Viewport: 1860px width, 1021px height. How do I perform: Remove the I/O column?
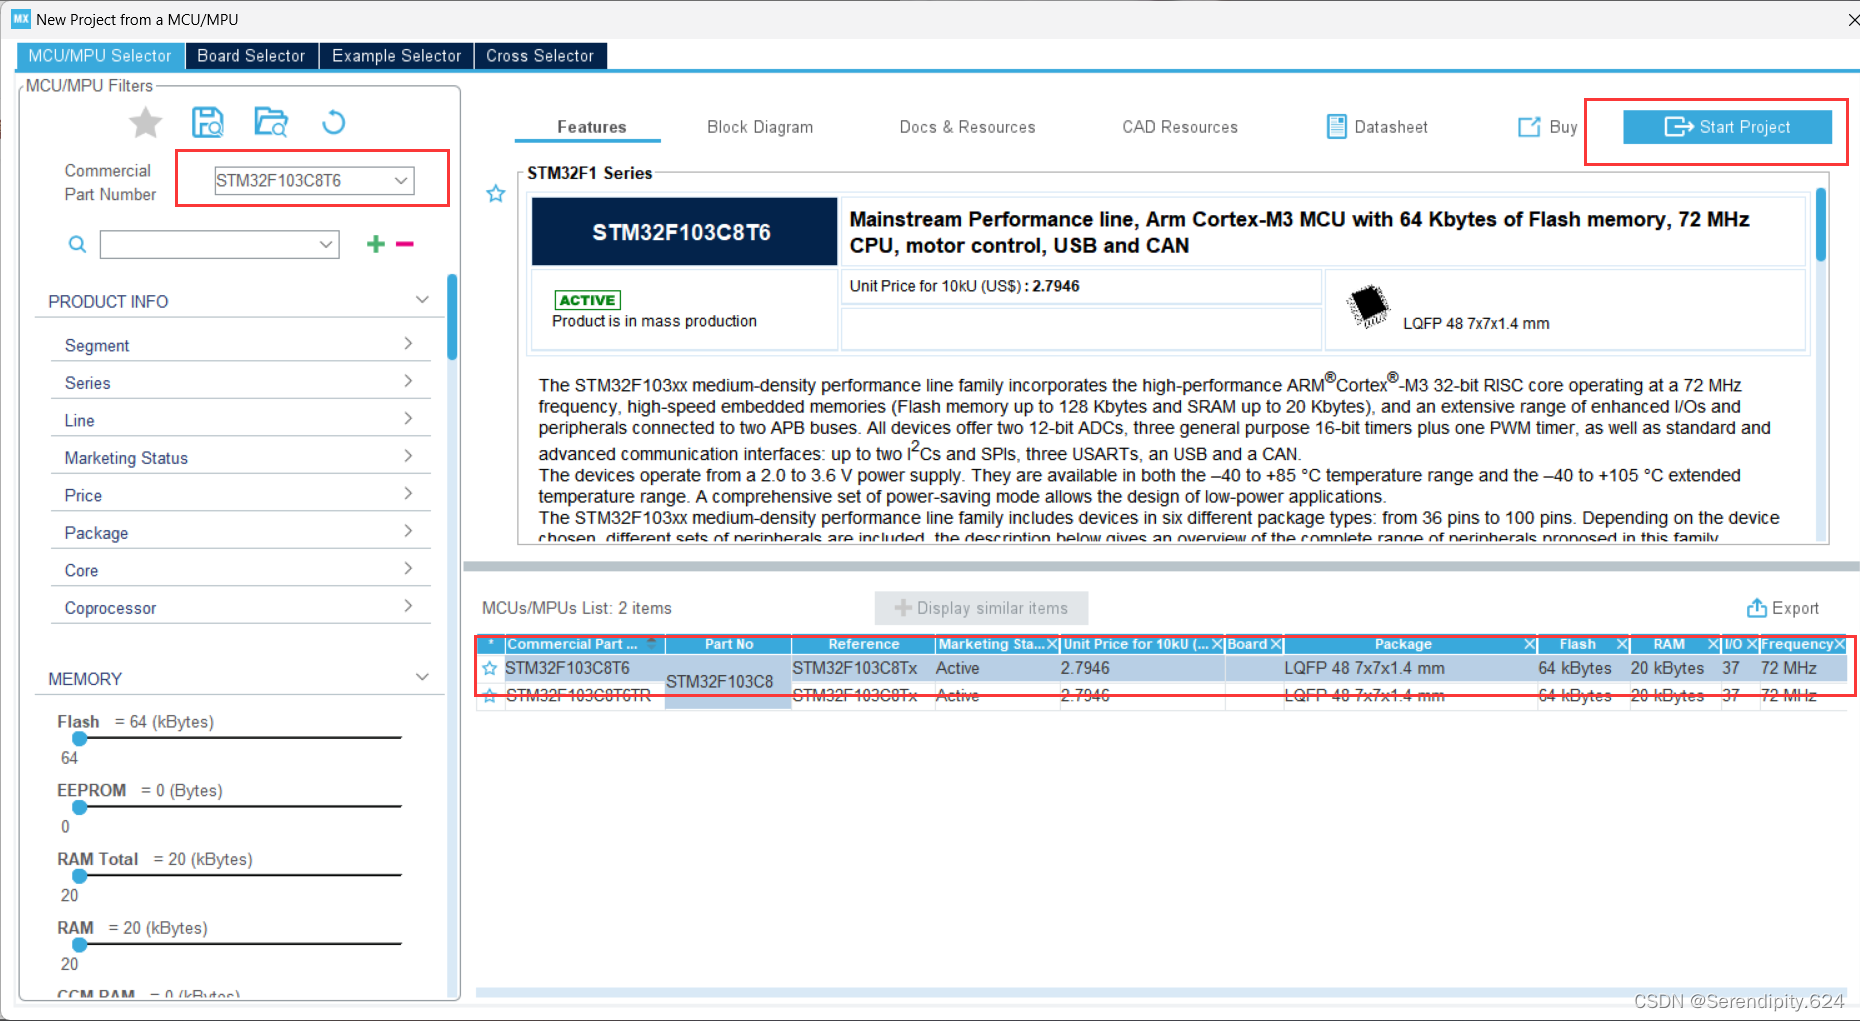pos(1752,645)
